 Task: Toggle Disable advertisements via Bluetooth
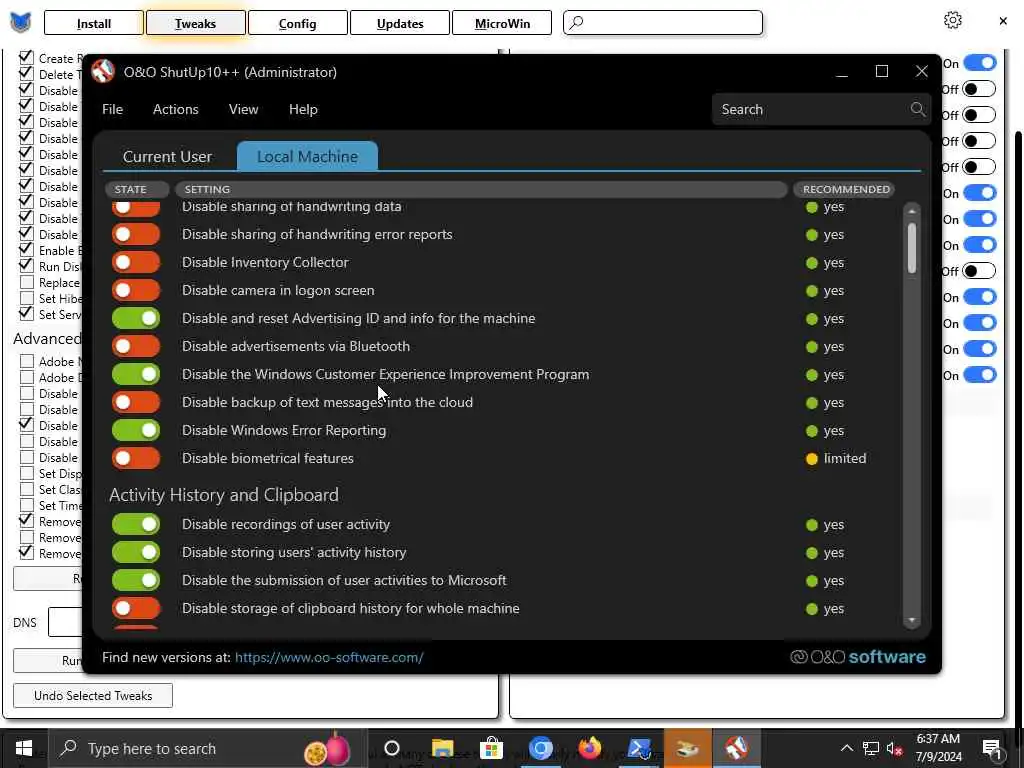[x=136, y=346]
